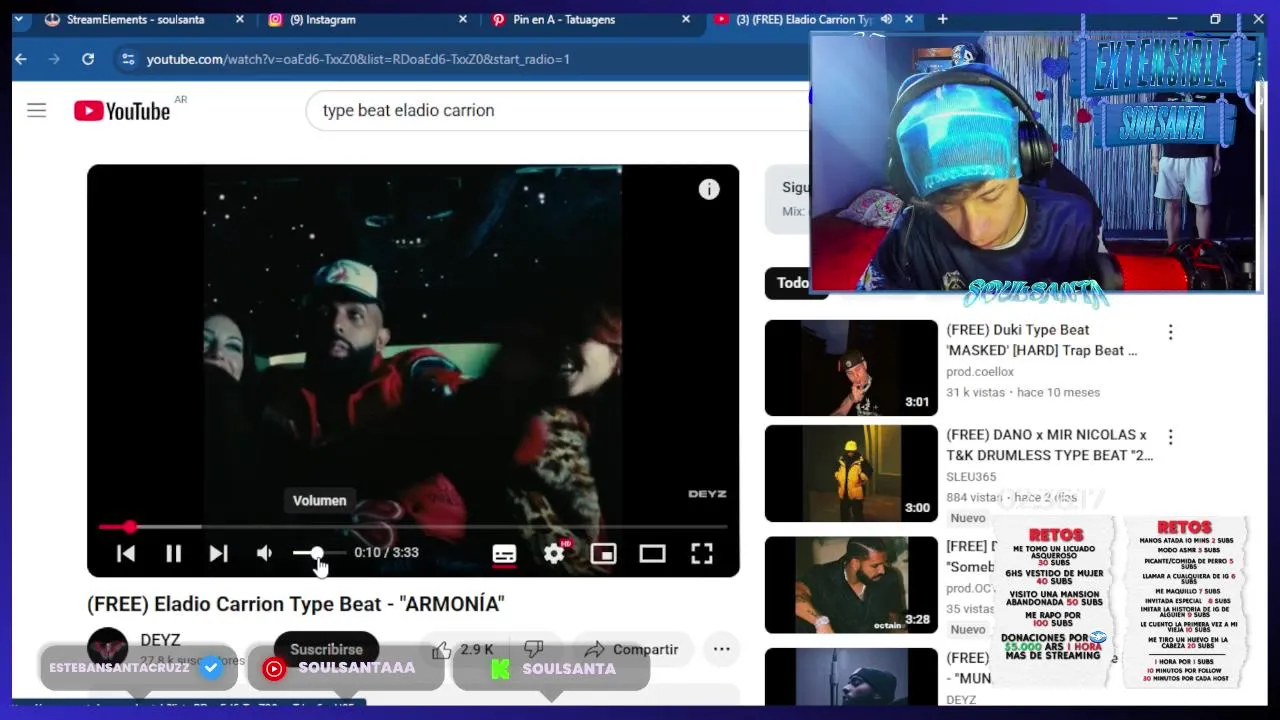This screenshot has height=720, width=1280.
Task: Go back in browser history
Action: point(21,59)
